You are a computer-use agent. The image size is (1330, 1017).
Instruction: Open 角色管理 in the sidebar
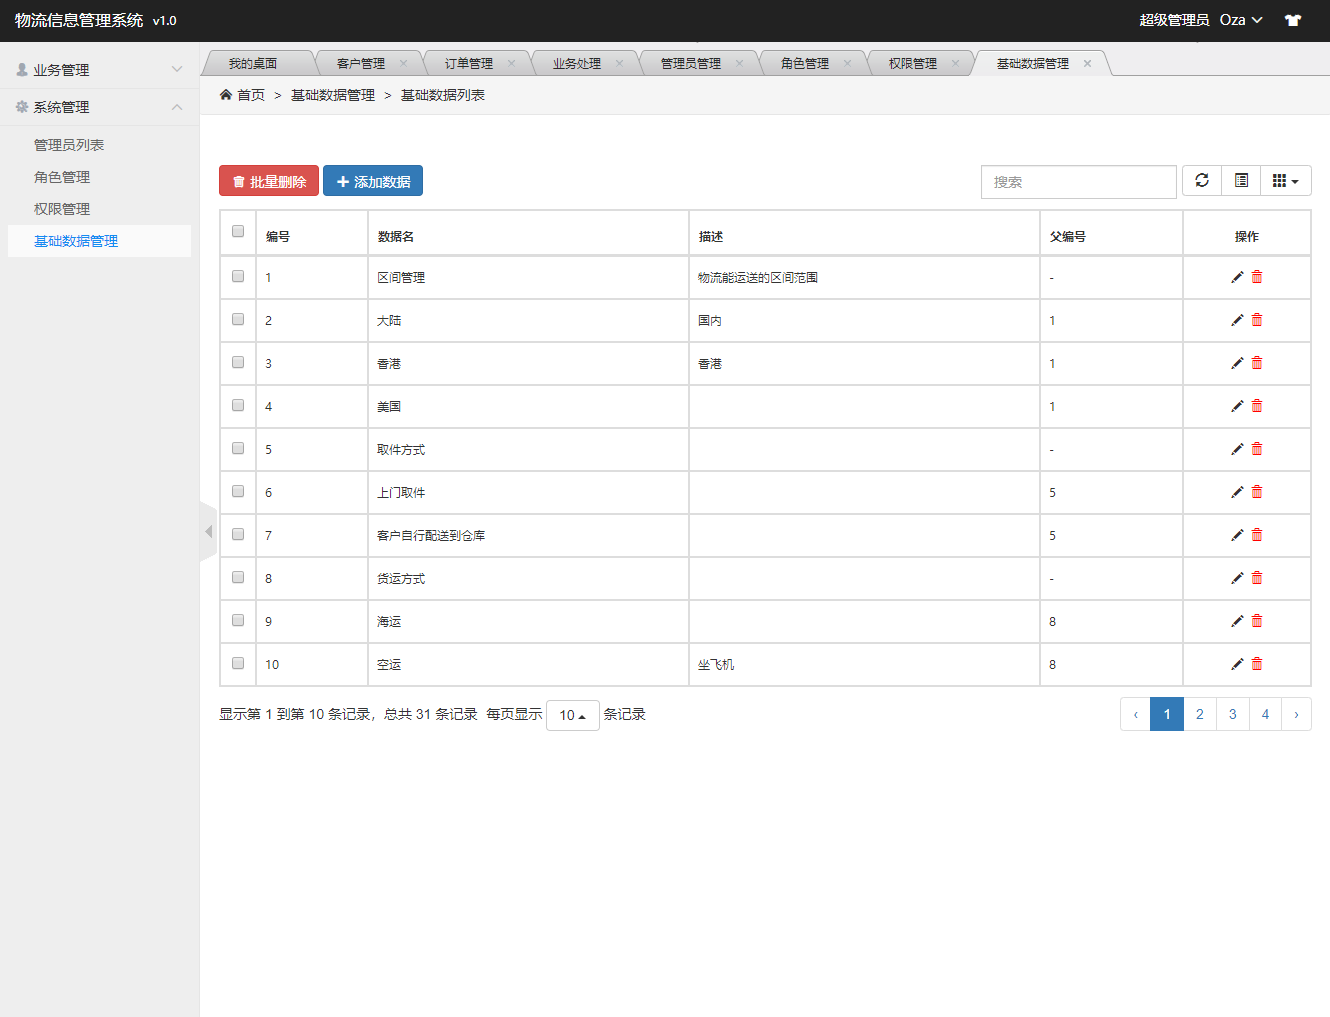coord(62,177)
